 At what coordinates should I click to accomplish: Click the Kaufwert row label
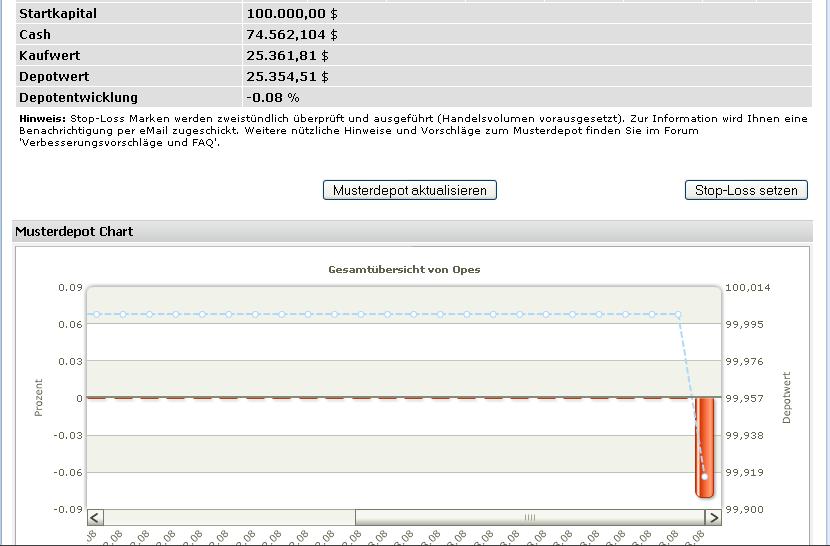[x=50, y=56]
